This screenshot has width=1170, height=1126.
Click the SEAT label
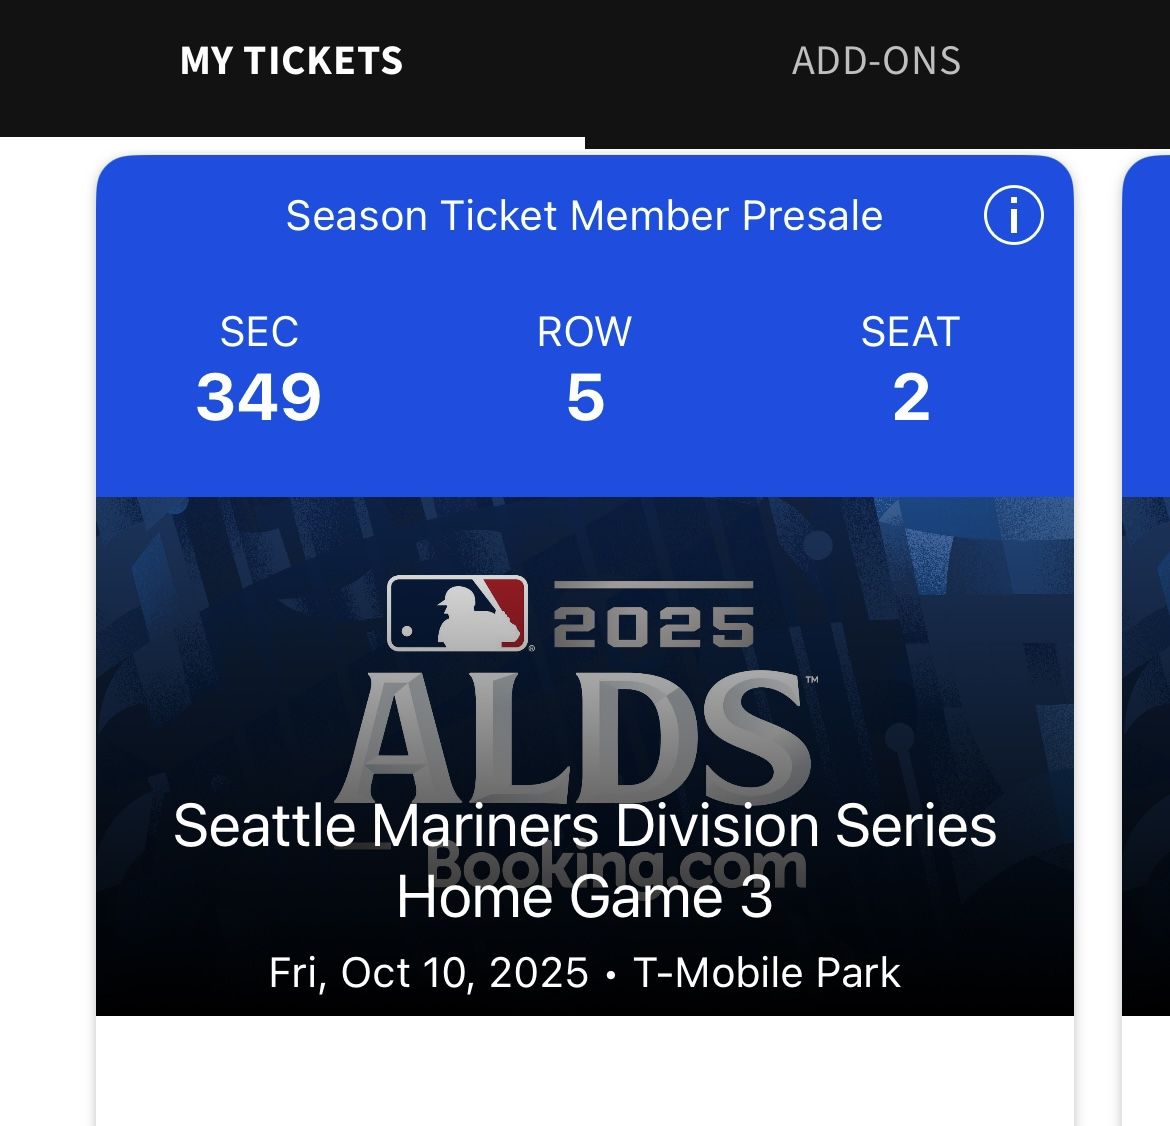910,332
